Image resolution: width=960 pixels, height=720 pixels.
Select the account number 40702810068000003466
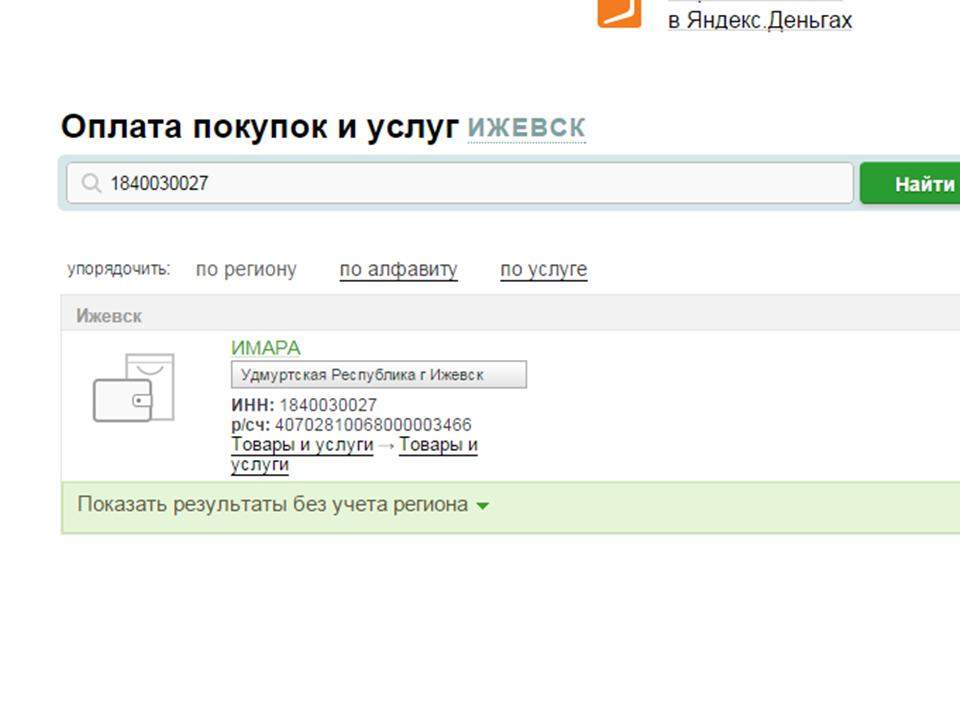pyautogui.click(x=373, y=424)
